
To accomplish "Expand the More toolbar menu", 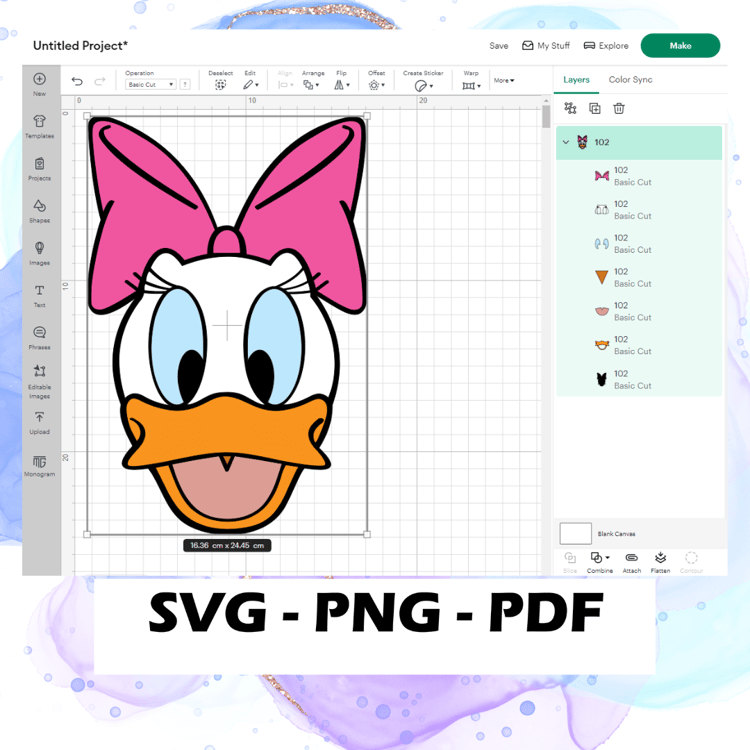I will coord(504,80).
